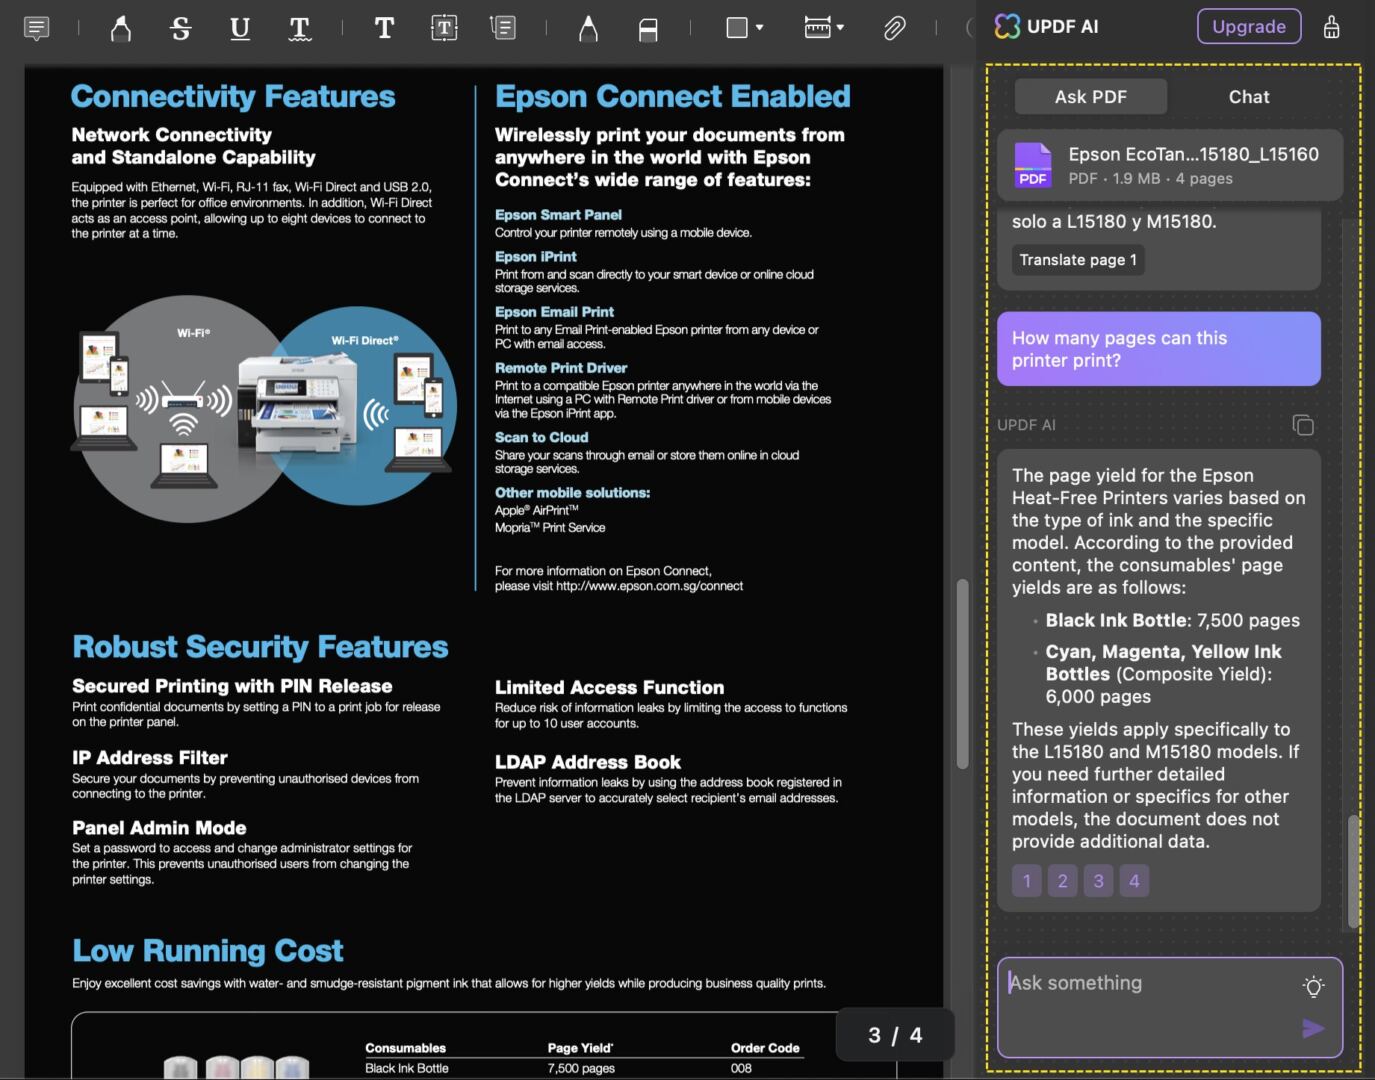This screenshot has height=1080, width=1375.
Task: Click the 'LDAP Address Book' heading
Action: click(588, 762)
